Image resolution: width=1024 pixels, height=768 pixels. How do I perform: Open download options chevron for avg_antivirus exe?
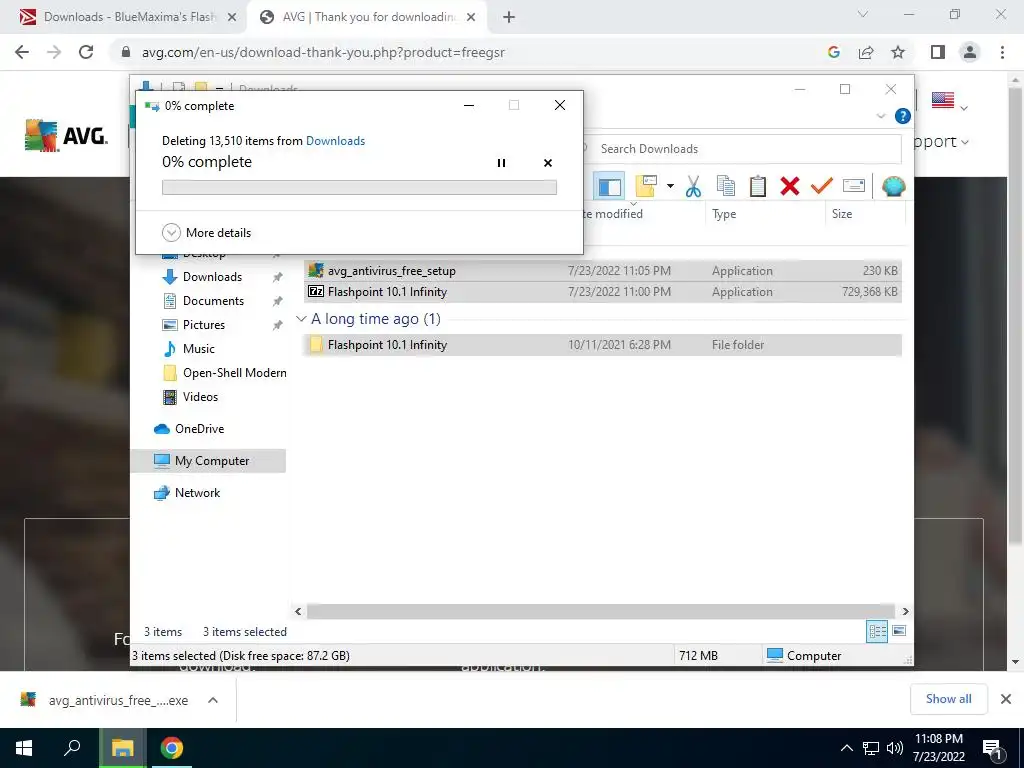pyautogui.click(x=213, y=700)
